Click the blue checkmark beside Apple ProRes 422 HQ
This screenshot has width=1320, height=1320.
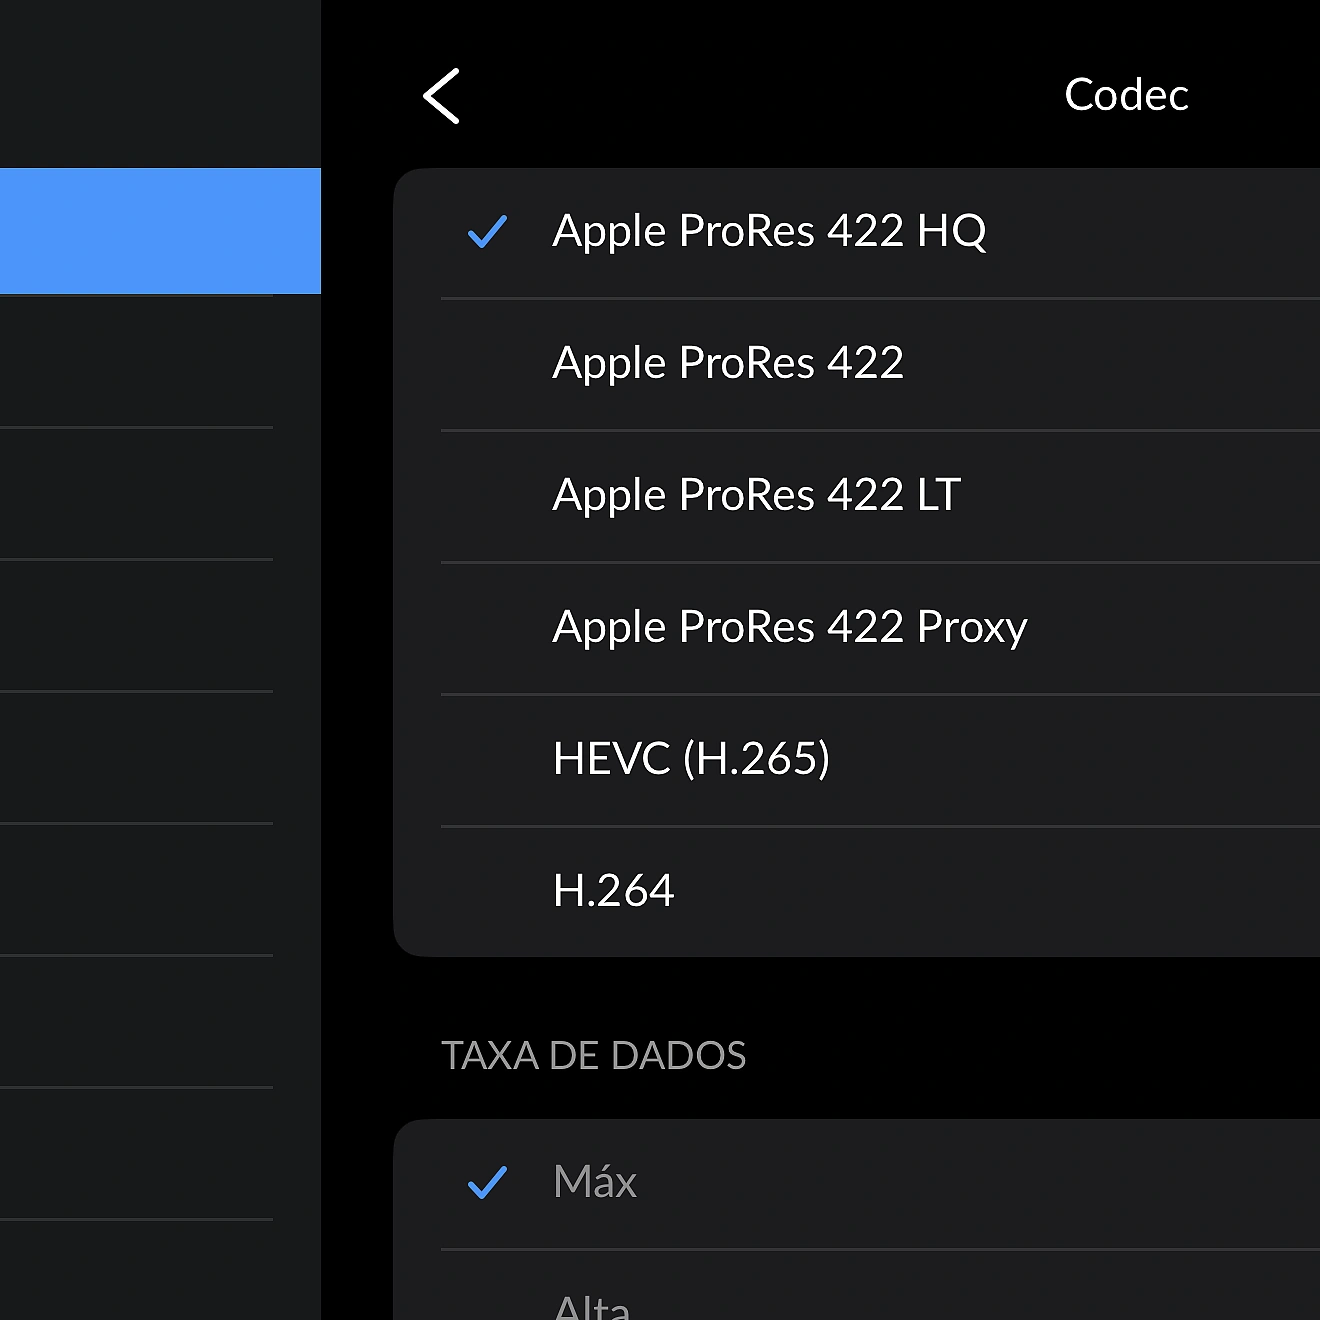487,232
